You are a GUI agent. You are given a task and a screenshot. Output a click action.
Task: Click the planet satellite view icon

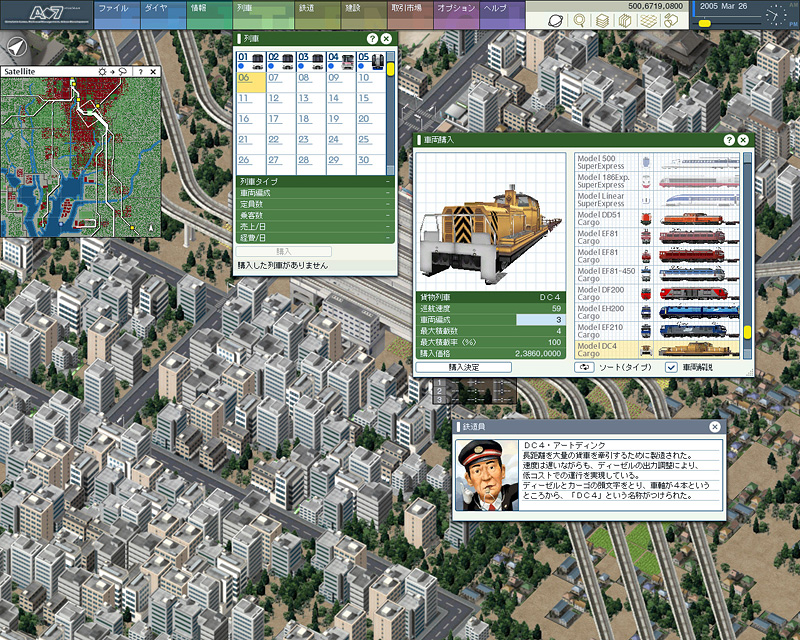tap(555, 20)
